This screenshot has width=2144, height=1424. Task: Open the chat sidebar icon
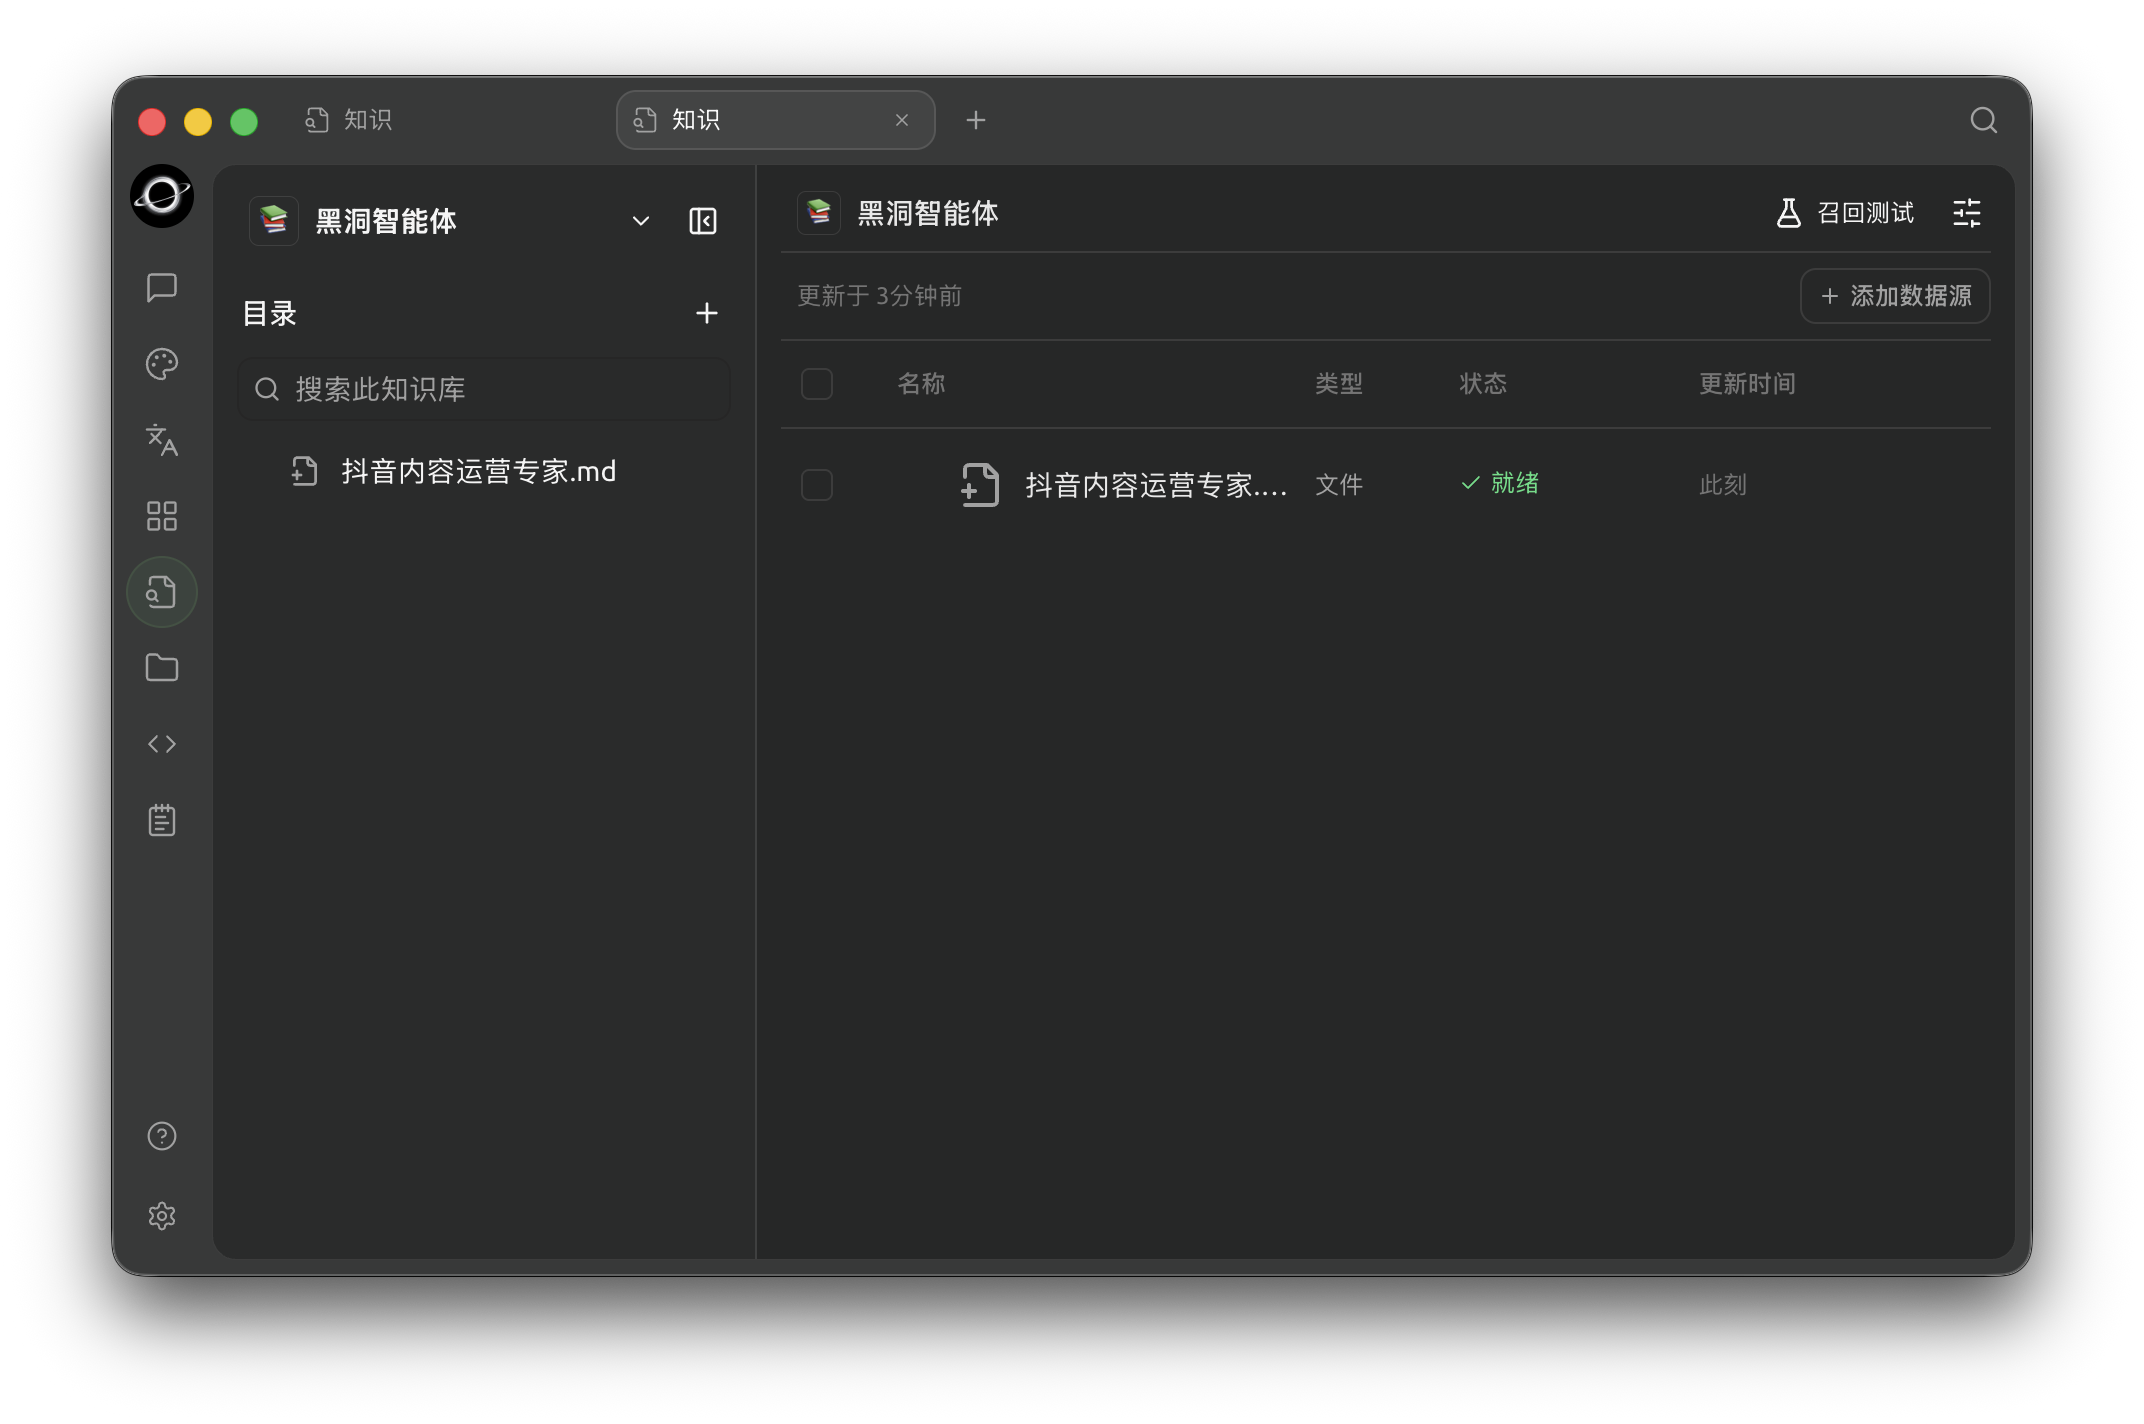tap(162, 288)
